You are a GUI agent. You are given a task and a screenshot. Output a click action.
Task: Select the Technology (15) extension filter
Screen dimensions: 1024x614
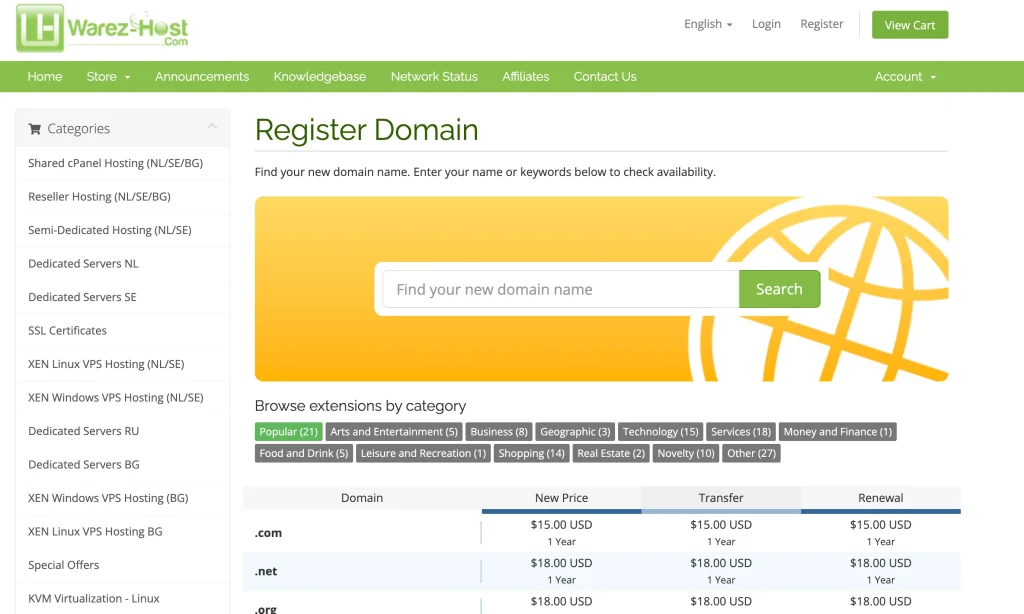coord(660,431)
